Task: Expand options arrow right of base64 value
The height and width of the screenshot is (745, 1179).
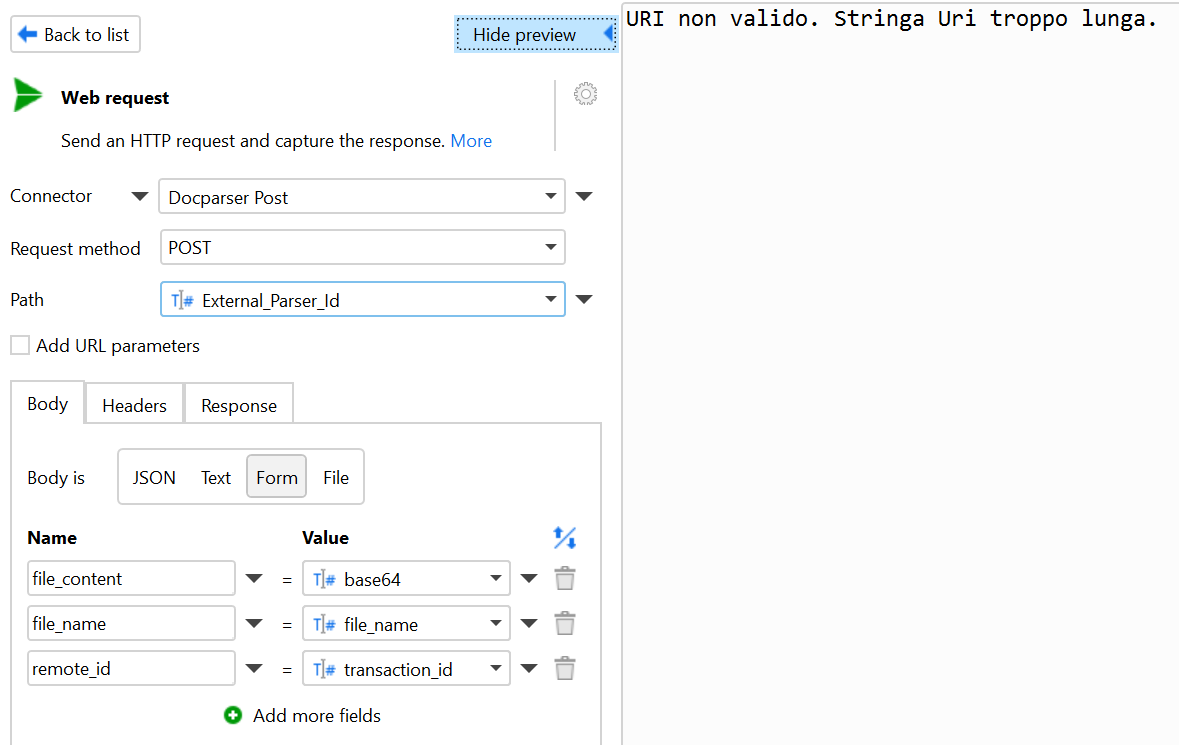Action: [x=529, y=578]
